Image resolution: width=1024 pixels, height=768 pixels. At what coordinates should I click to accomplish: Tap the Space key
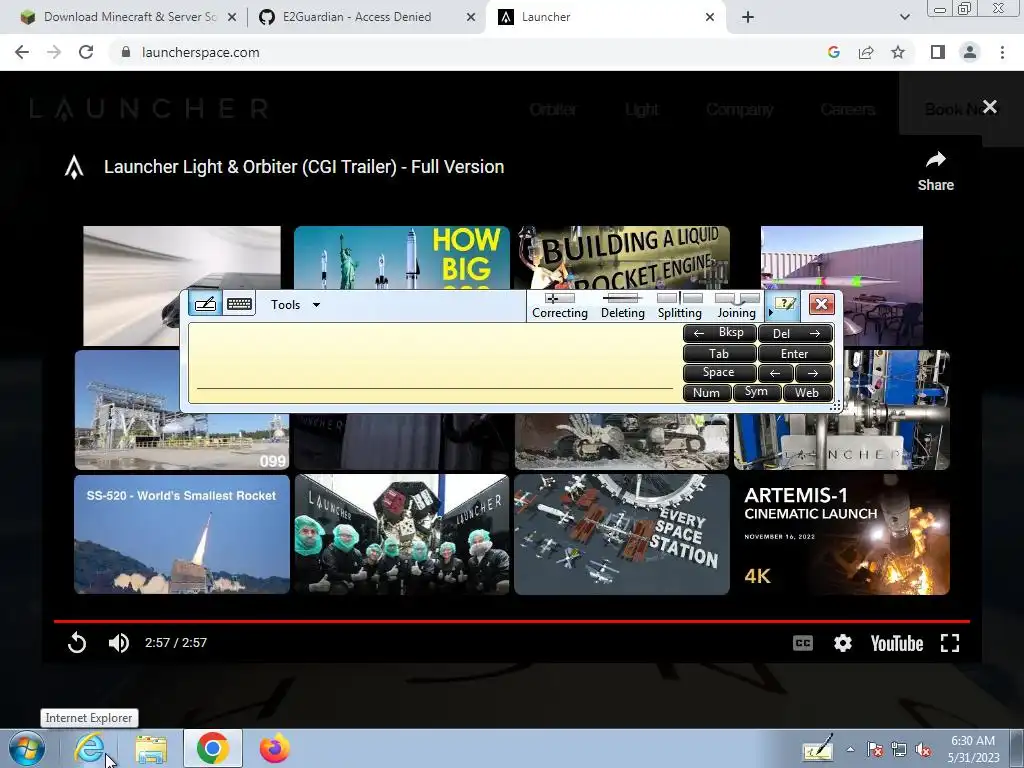[x=719, y=373]
